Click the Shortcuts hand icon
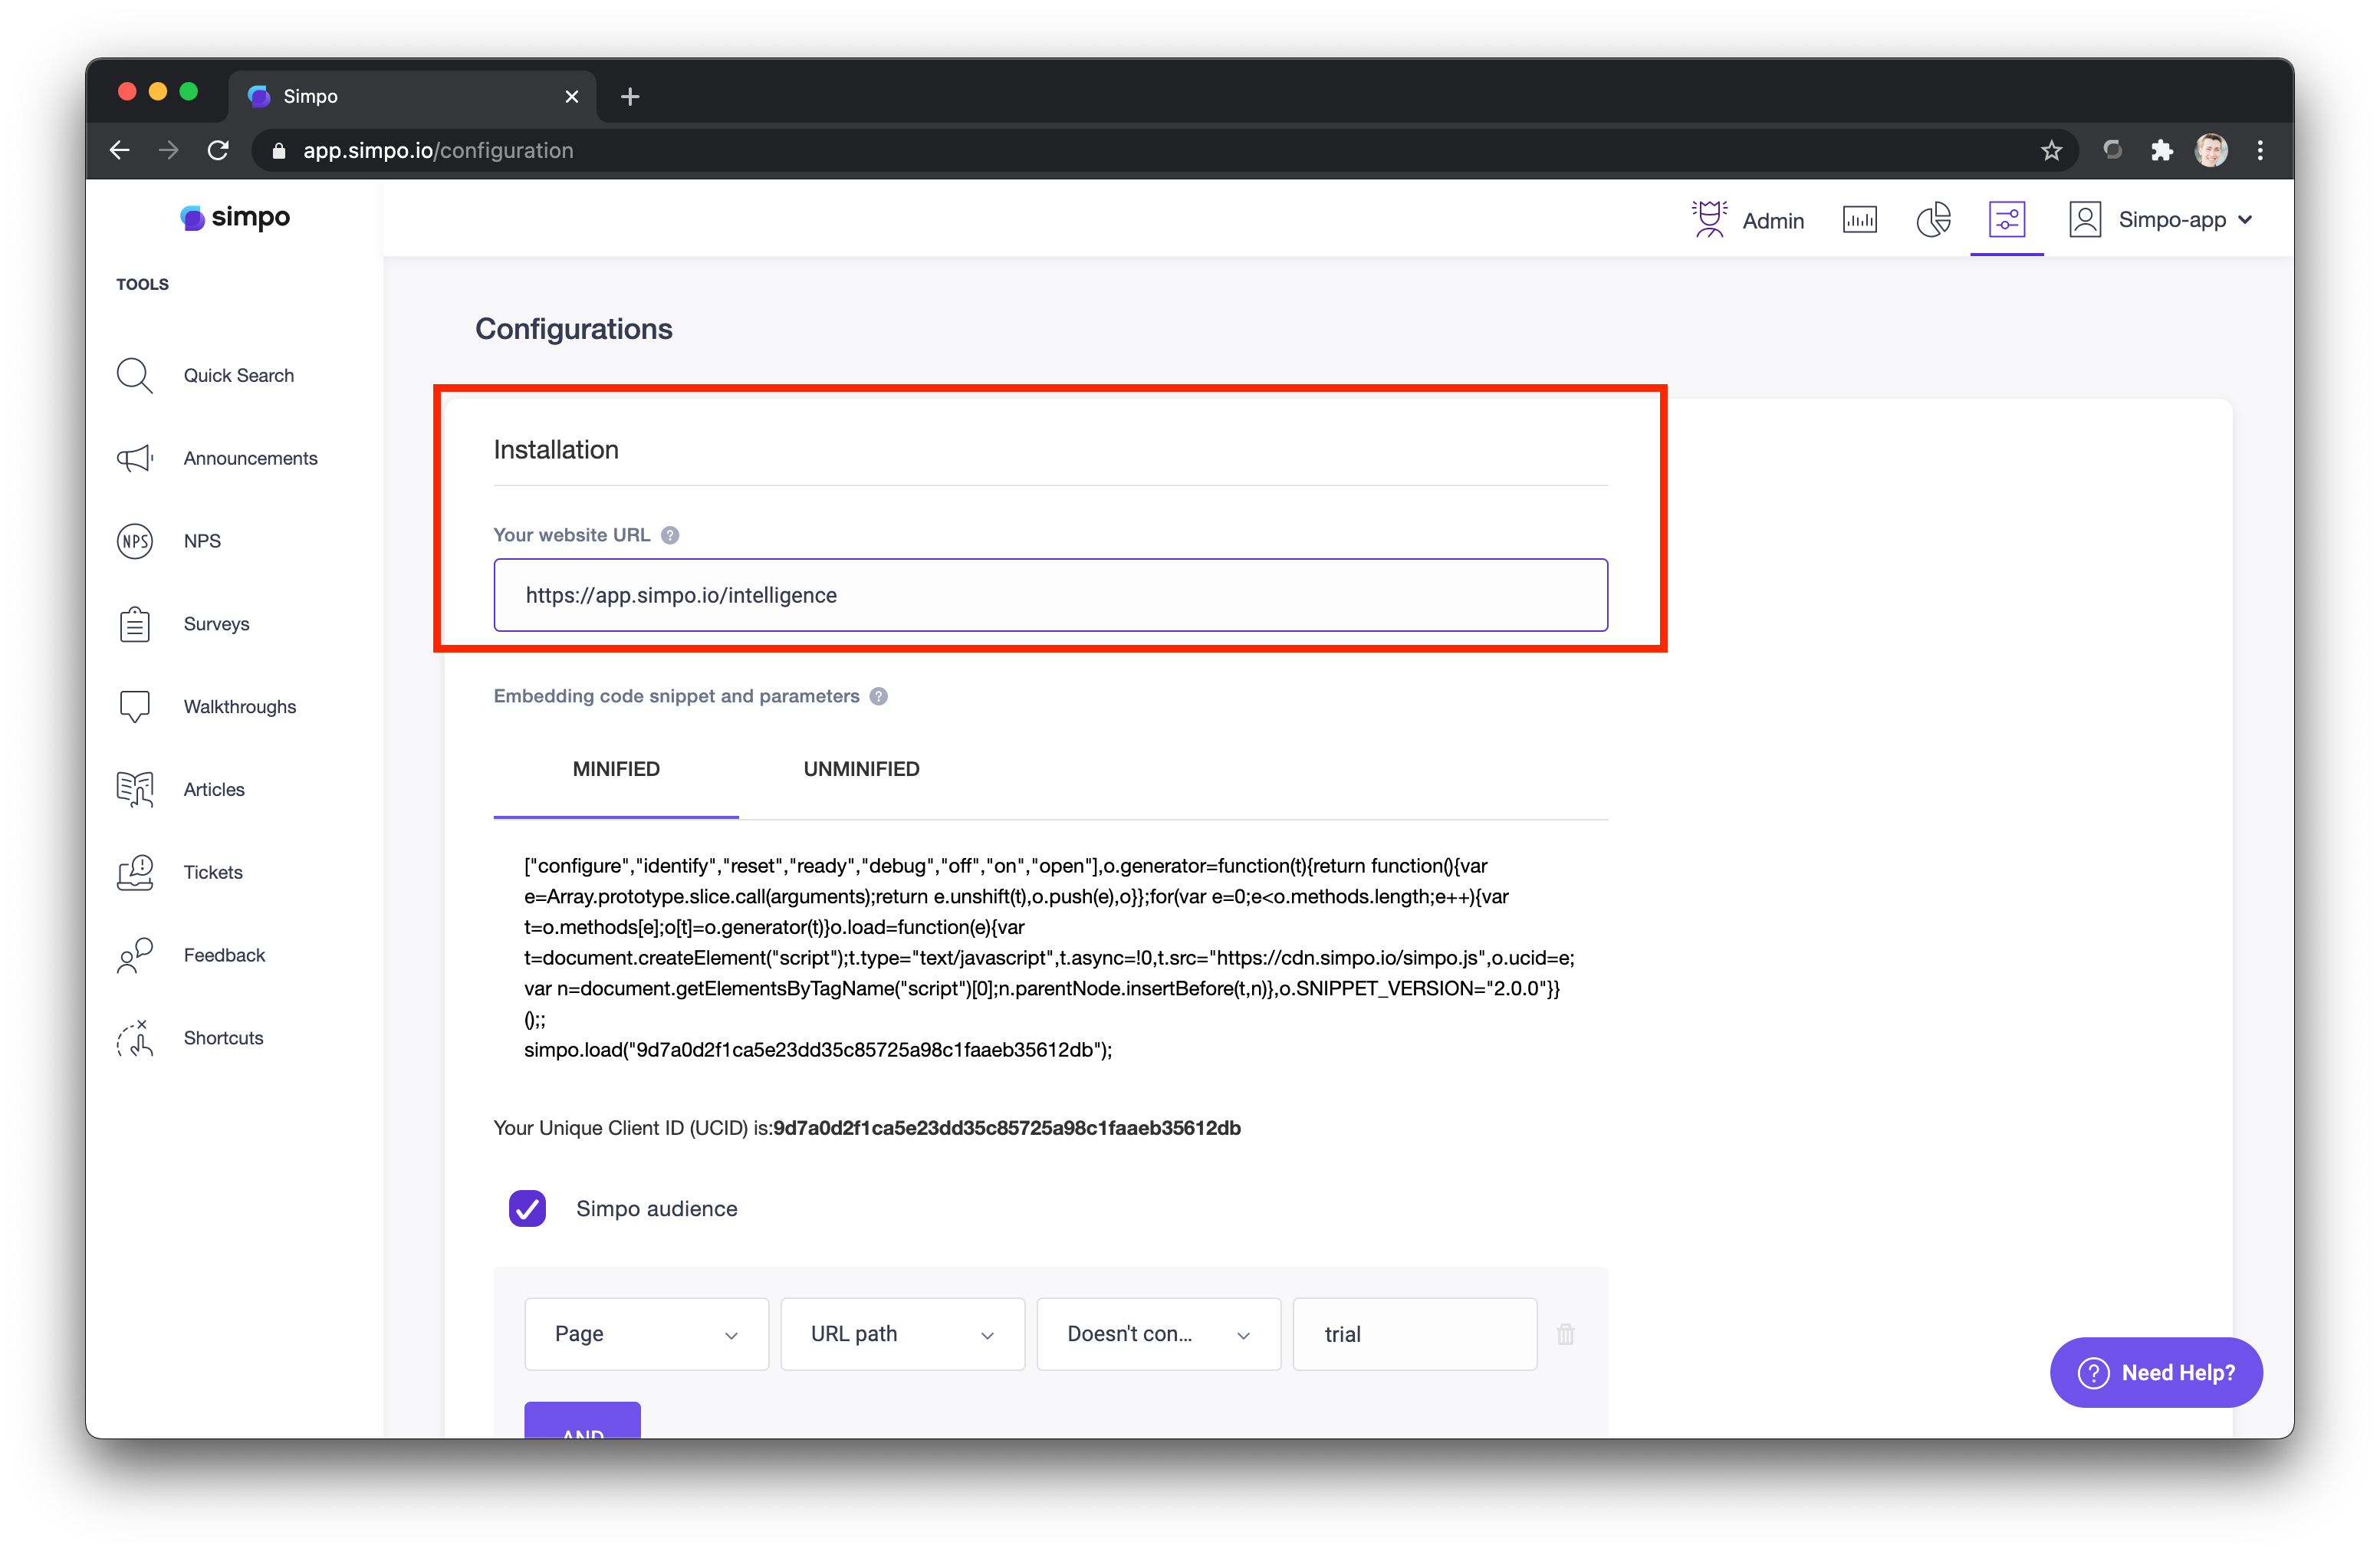 point(134,1038)
